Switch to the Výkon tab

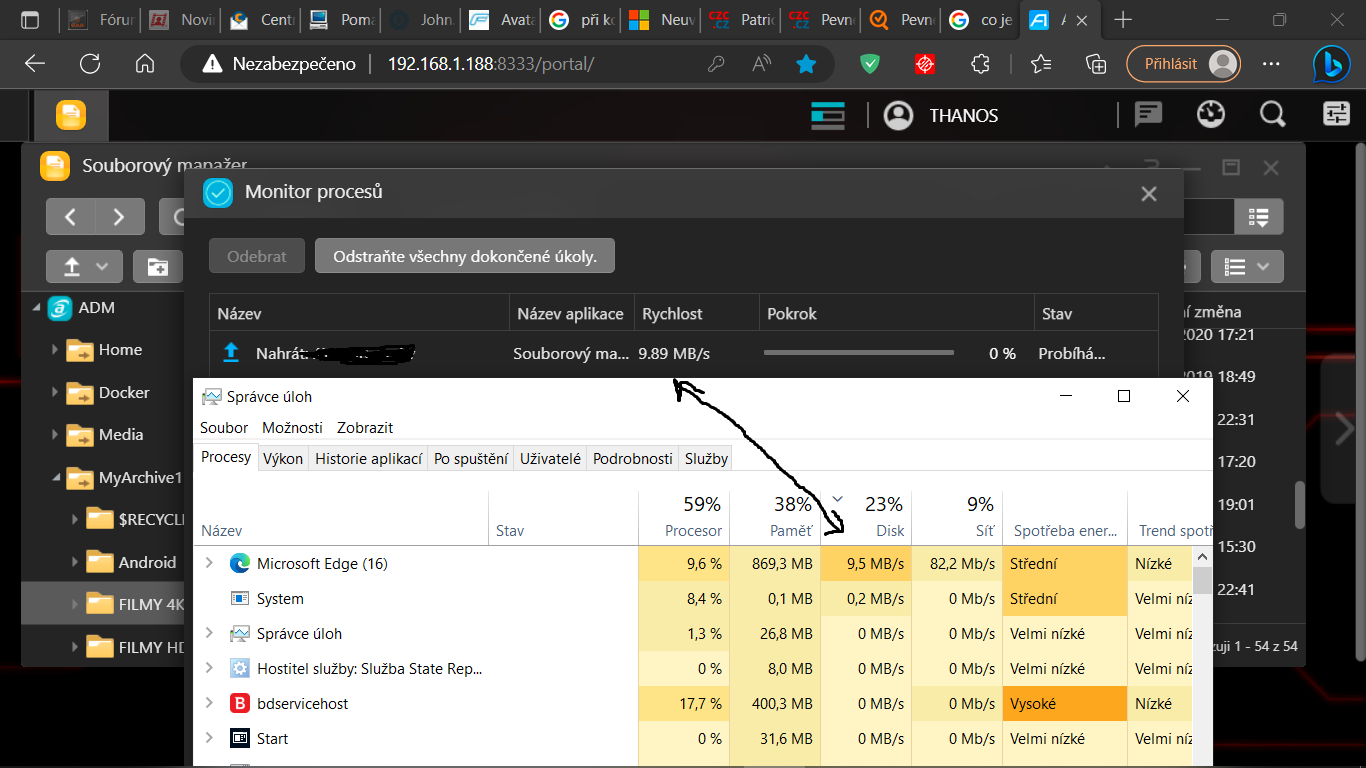[x=283, y=459]
